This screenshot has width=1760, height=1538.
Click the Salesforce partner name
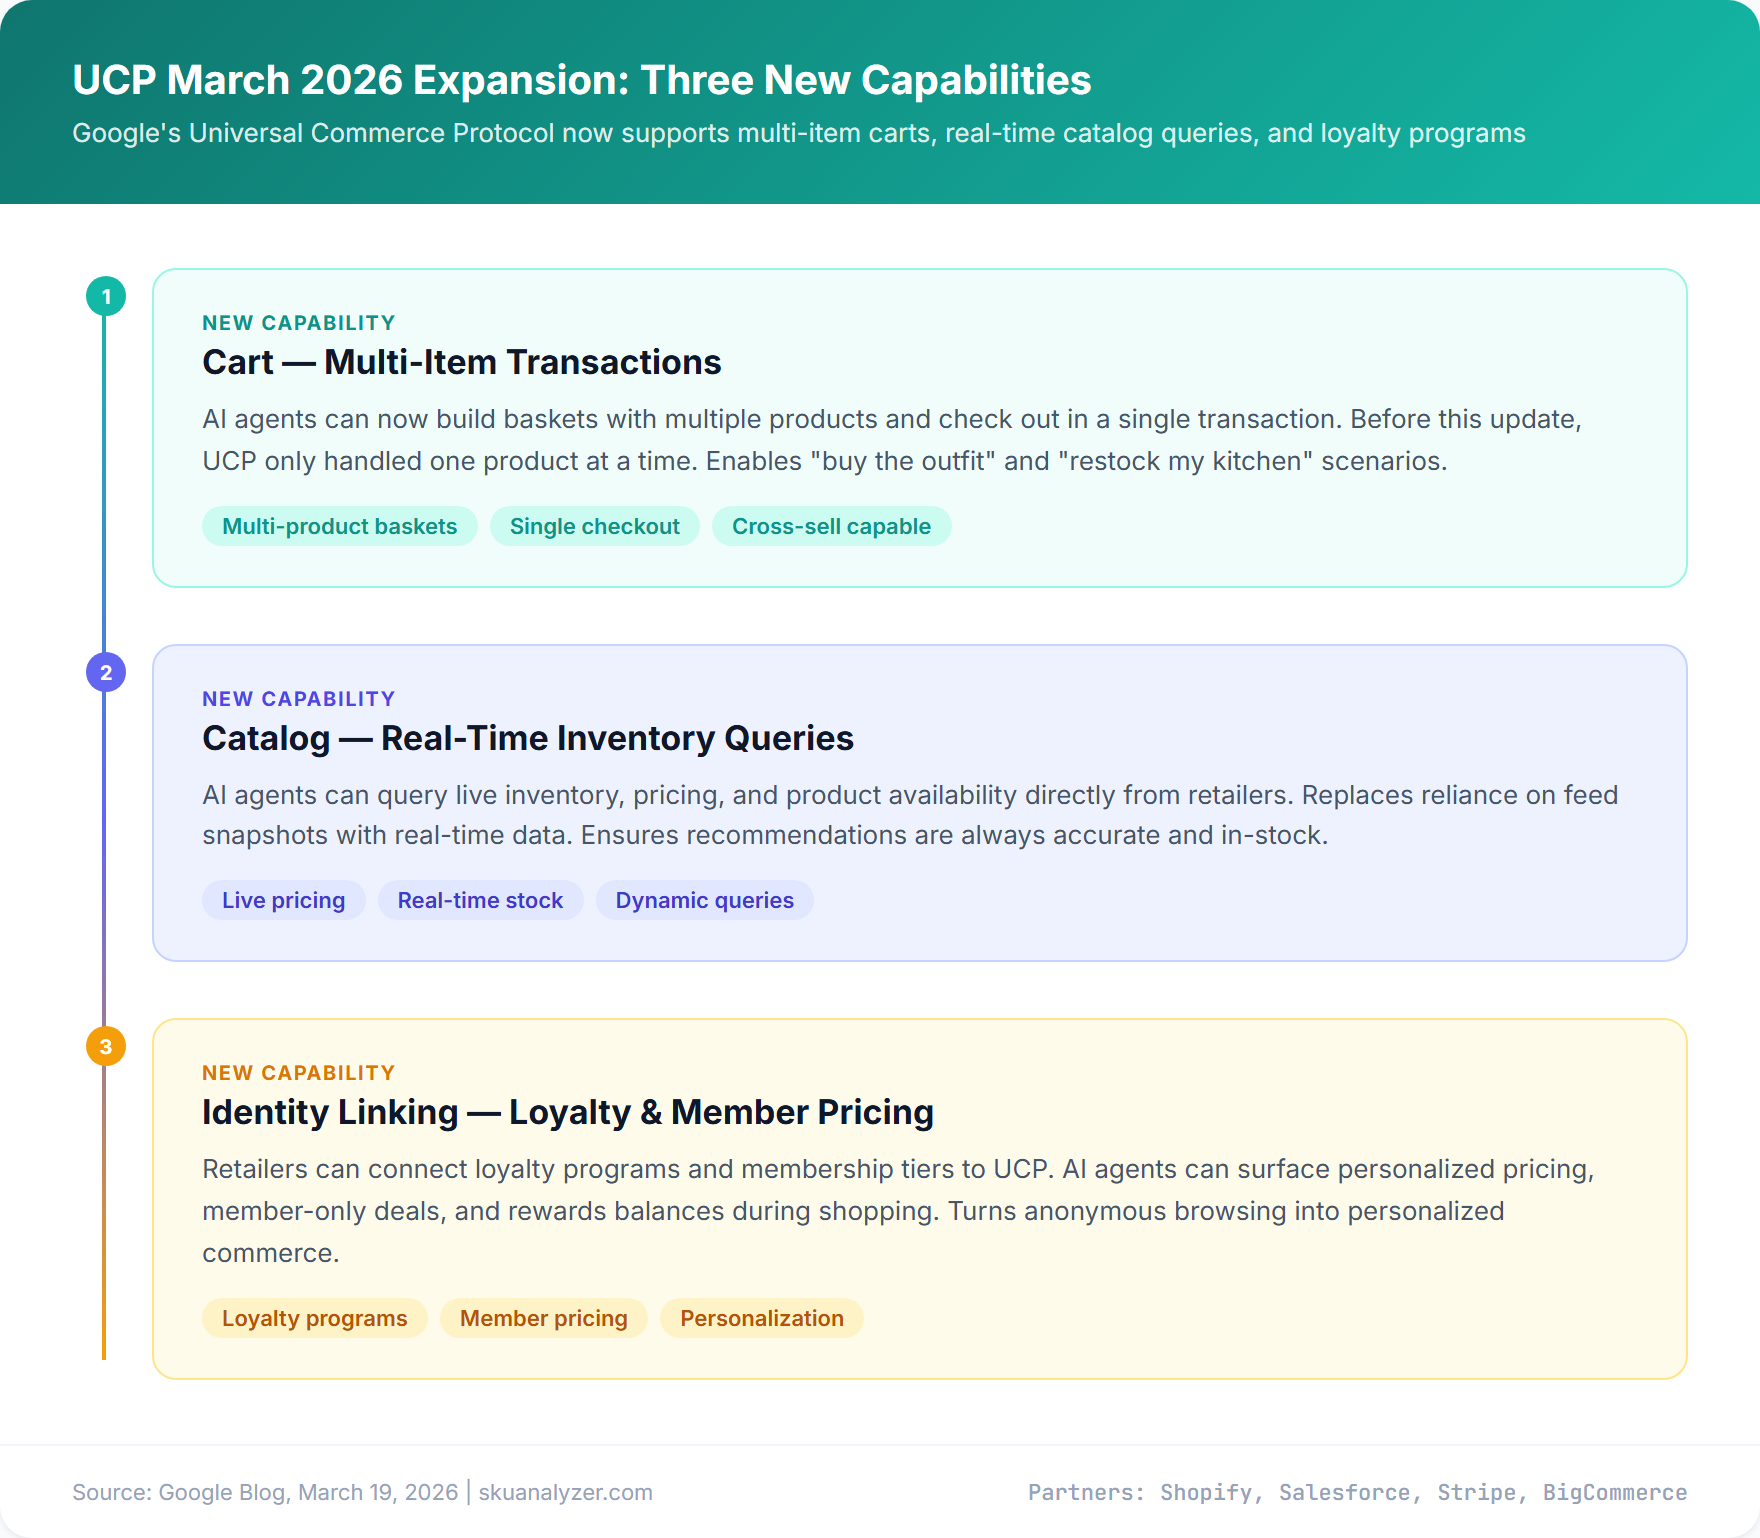coord(1349,1492)
